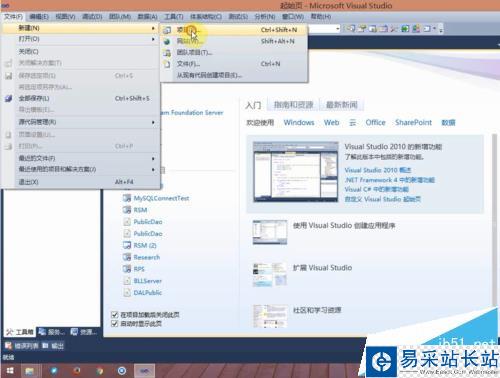Open Visual Studio 2010 概述 link

(378, 170)
